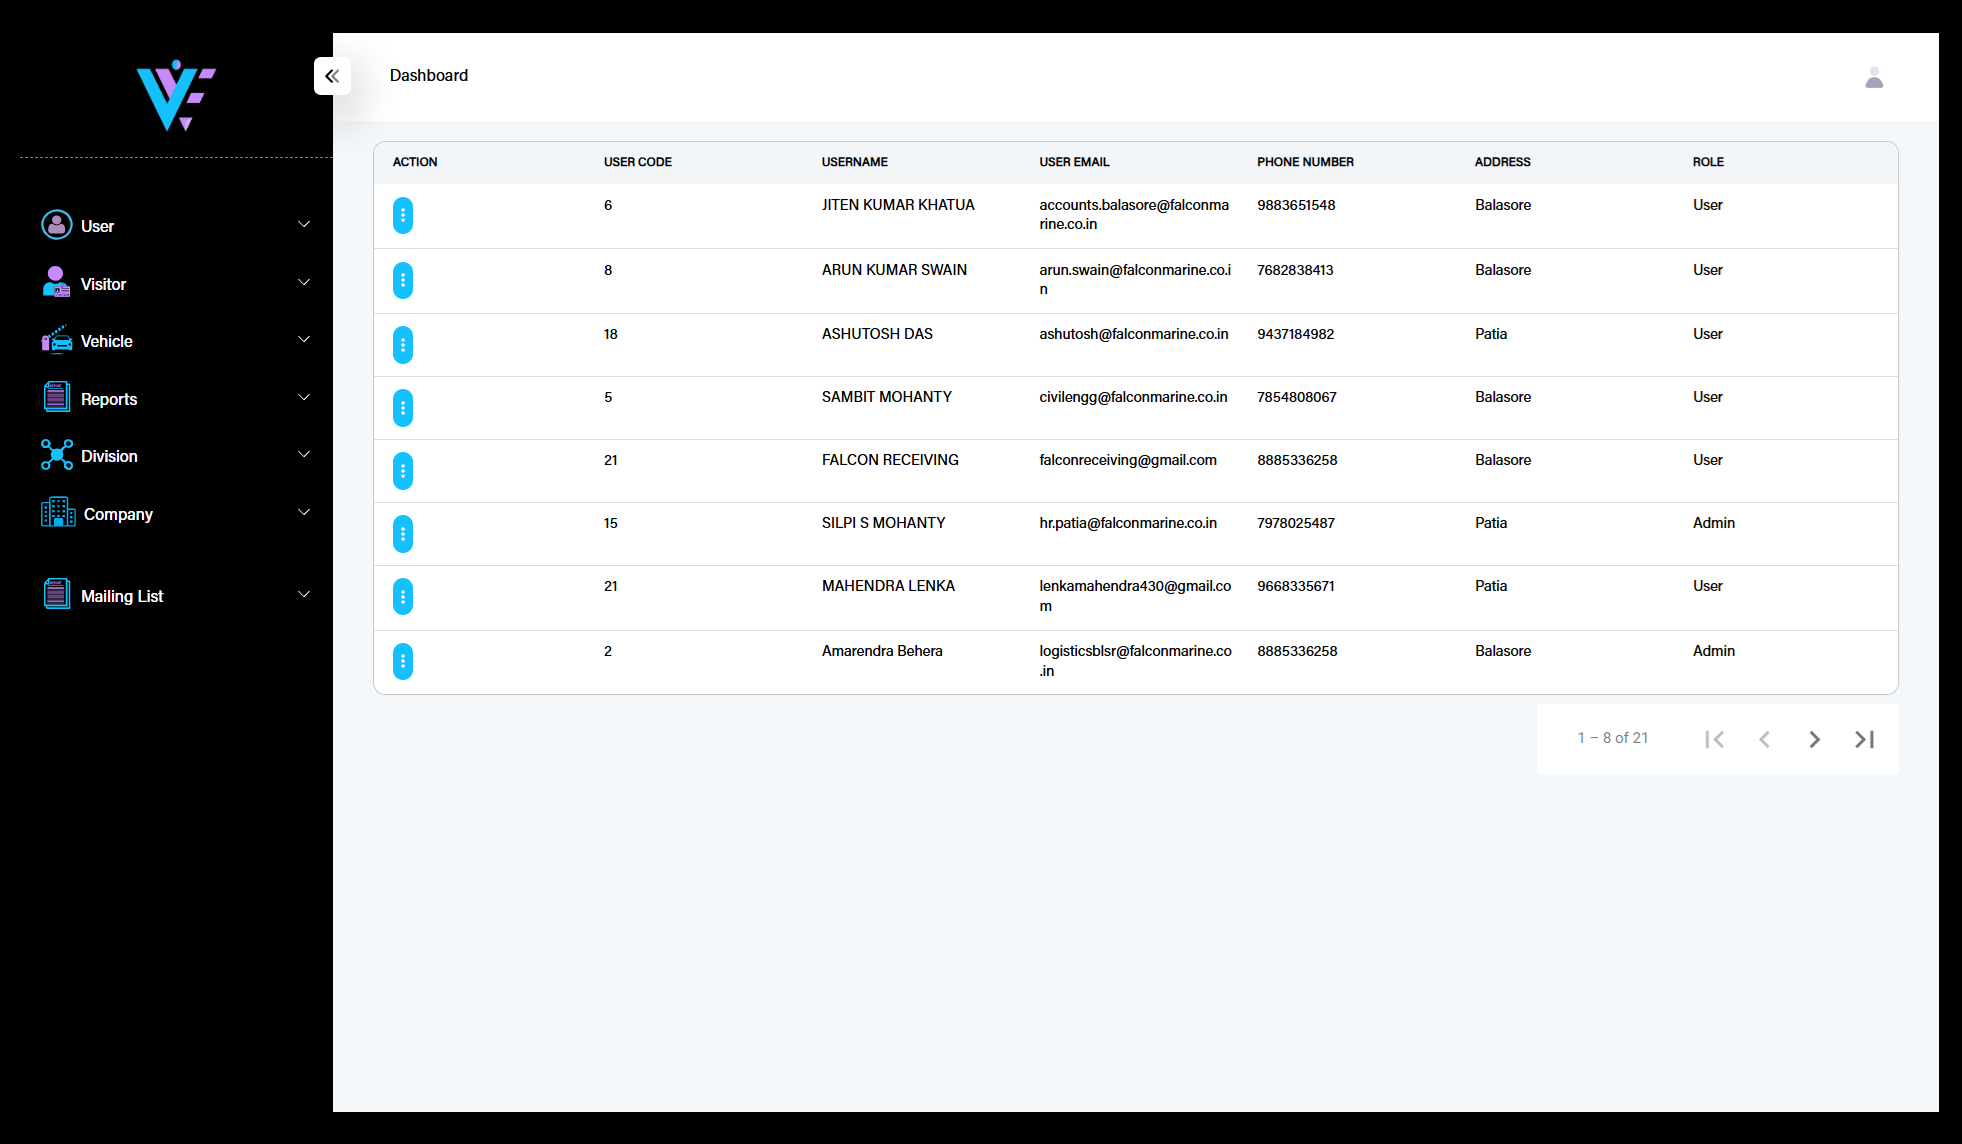Open the profile avatar icon
This screenshot has width=1962, height=1144.
[x=1874, y=78]
